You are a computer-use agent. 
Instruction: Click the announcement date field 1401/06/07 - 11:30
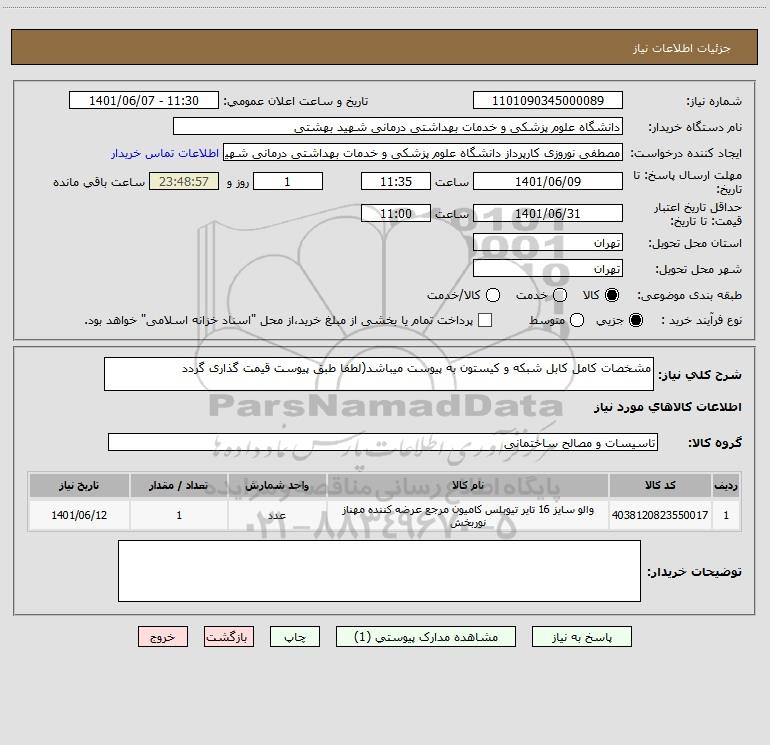point(143,100)
